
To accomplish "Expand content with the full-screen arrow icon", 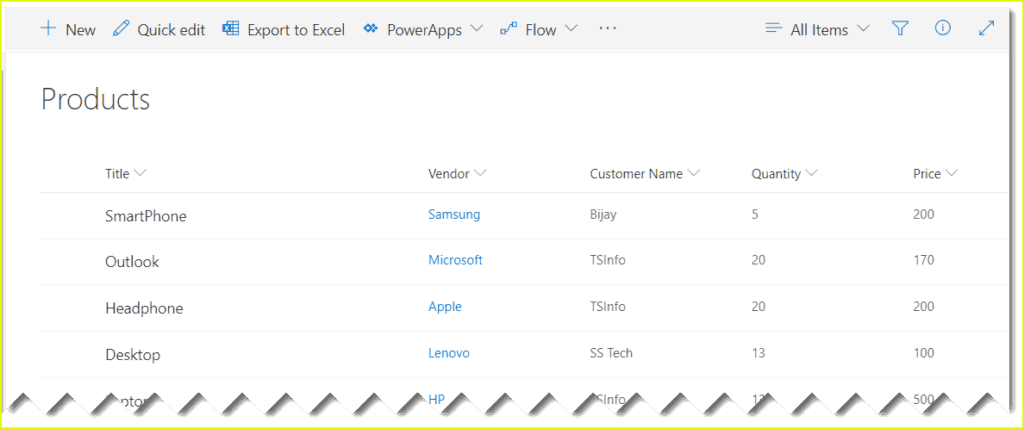I will coord(986,28).
